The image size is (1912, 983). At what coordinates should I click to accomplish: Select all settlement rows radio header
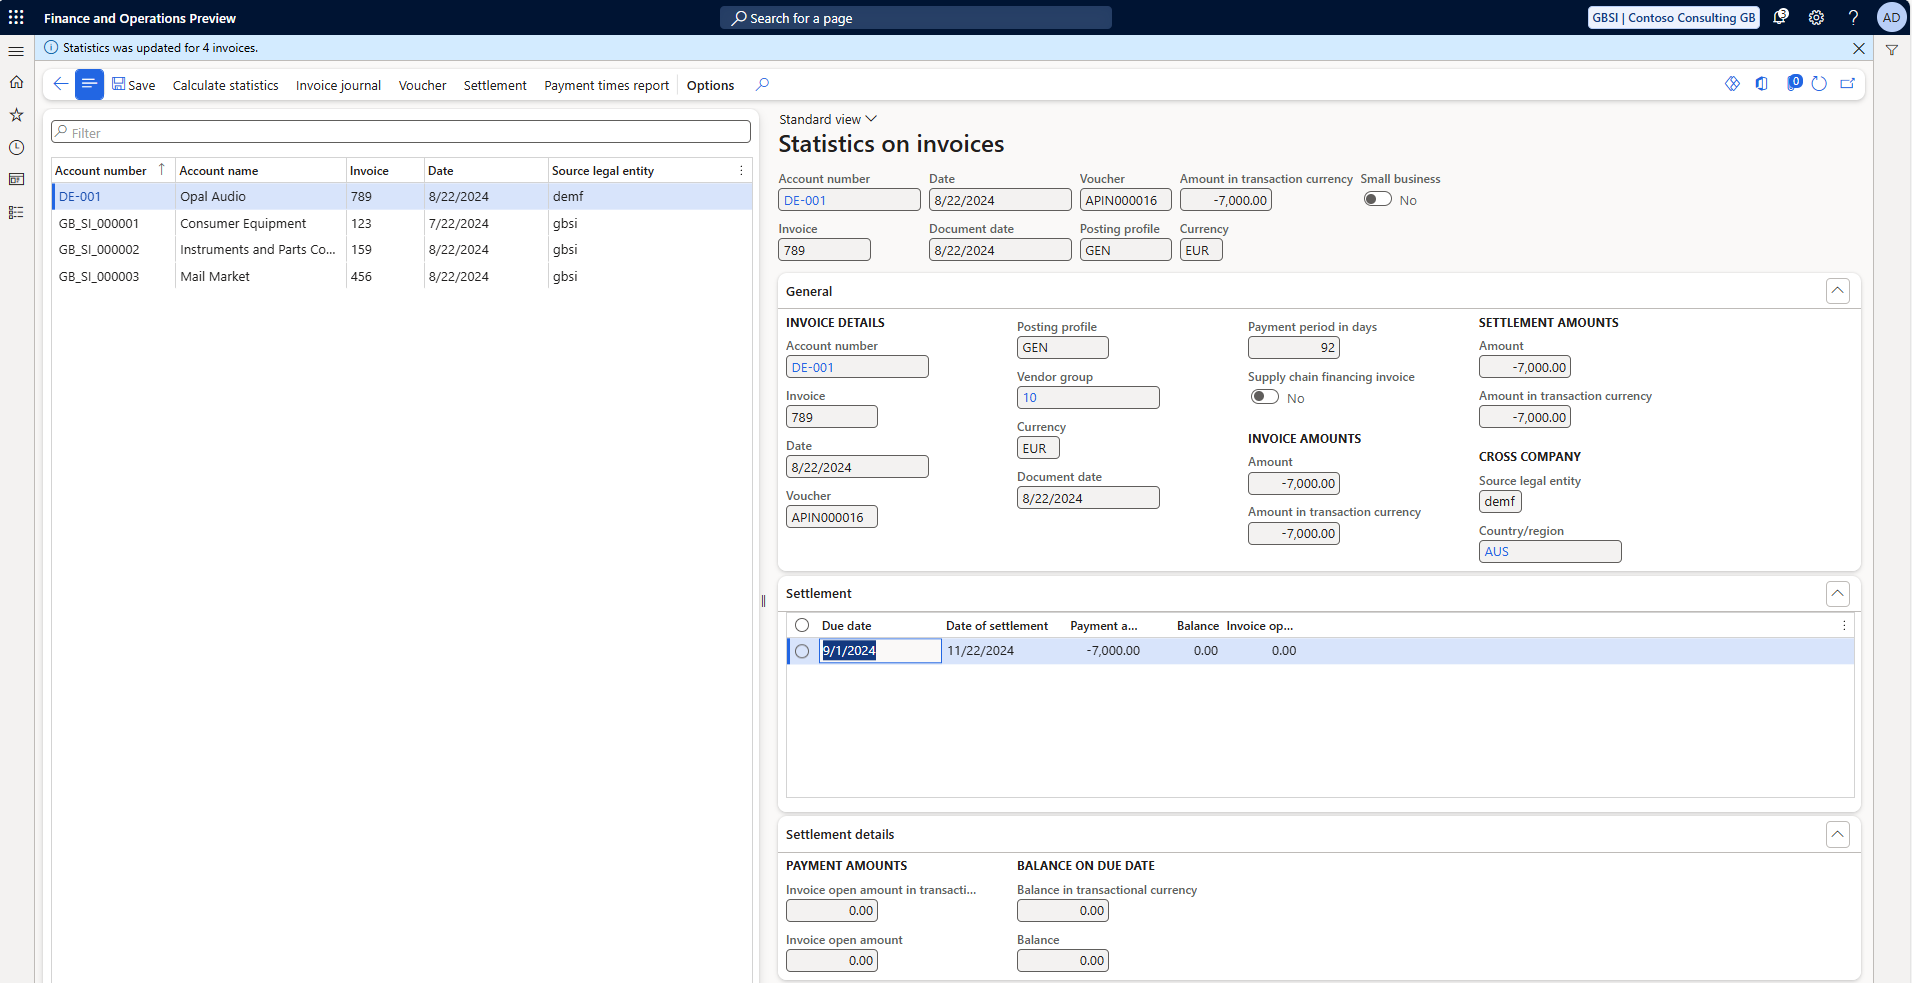click(802, 625)
